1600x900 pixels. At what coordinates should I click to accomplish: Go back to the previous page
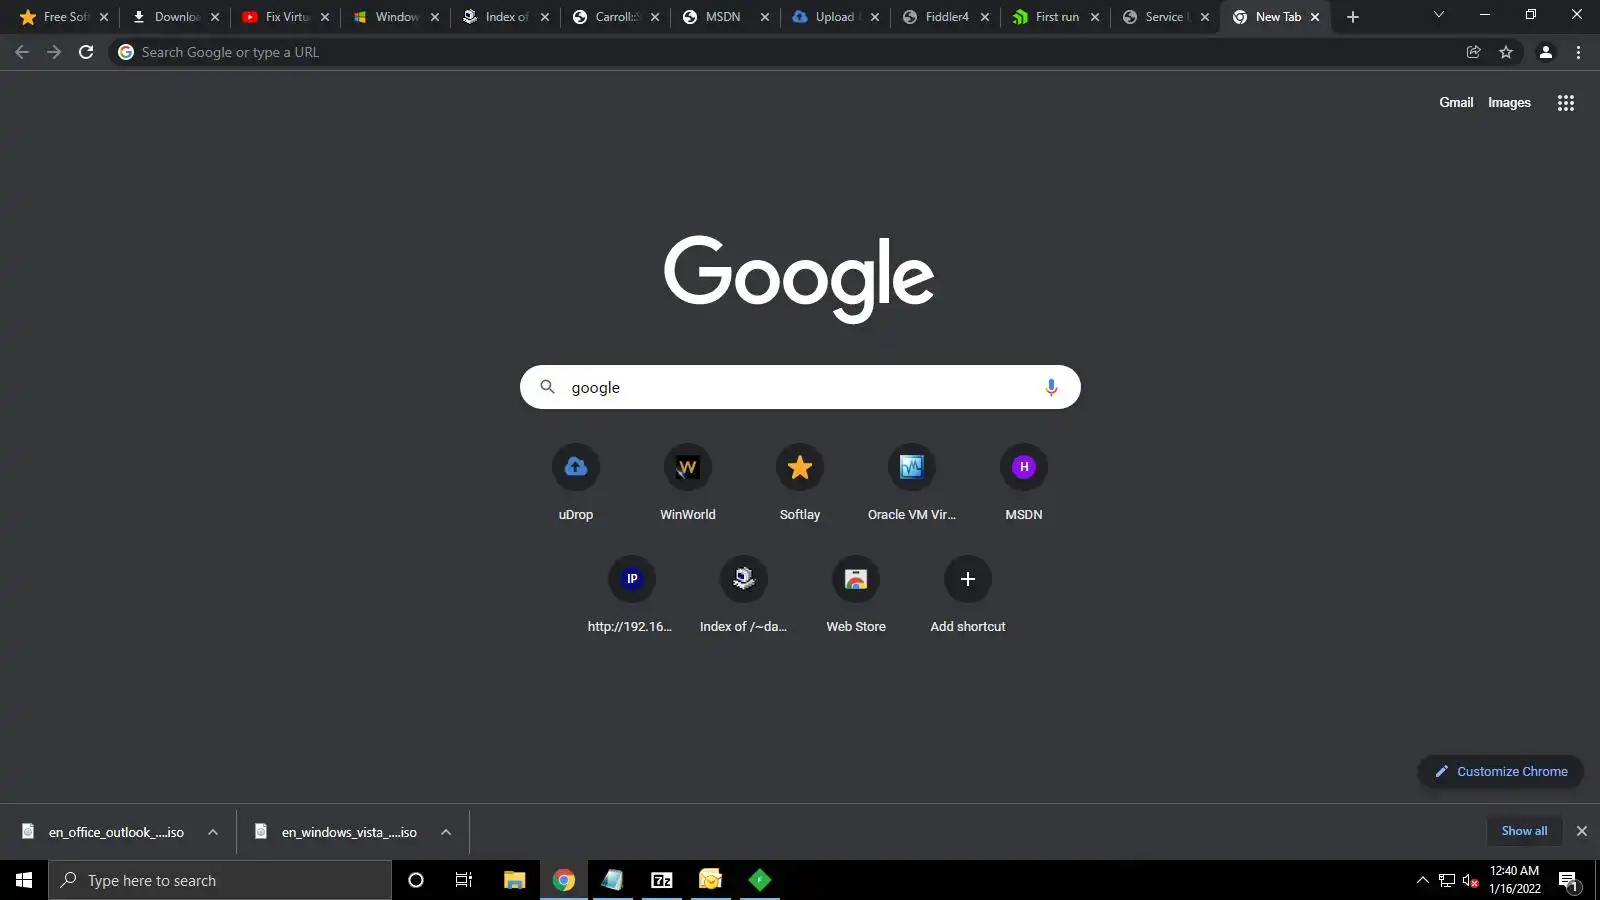[x=22, y=52]
